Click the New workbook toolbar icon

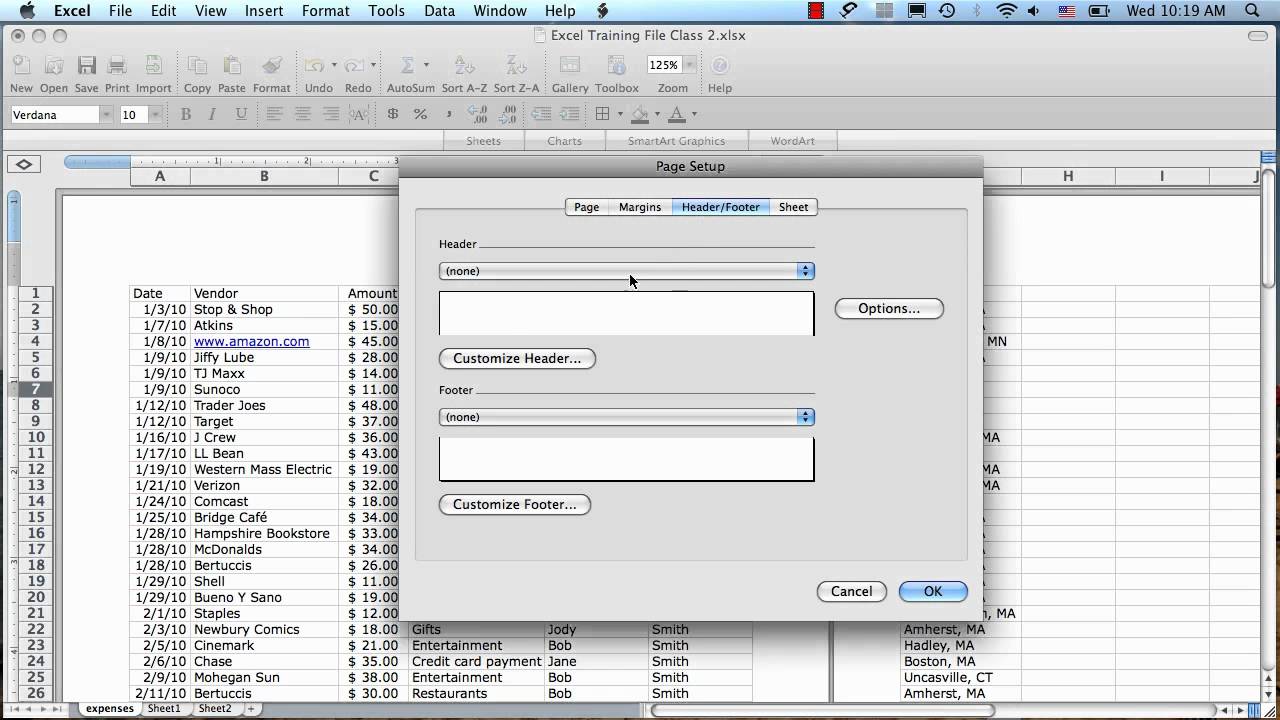click(21, 66)
